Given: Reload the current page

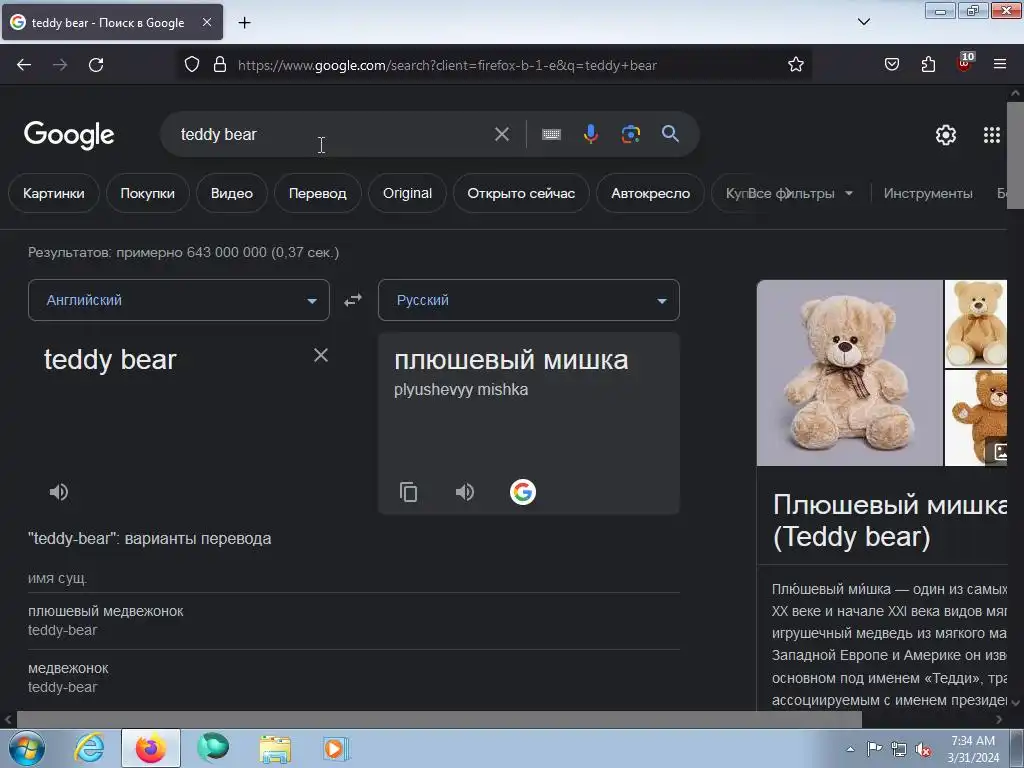Looking at the screenshot, I should [x=96, y=65].
